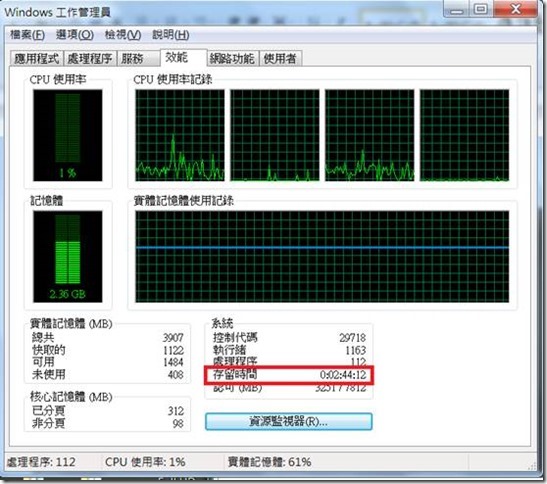Image resolution: width=547 pixels, height=484 pixels.
Task: Minimize the Task Manager window
Action: pos(456,9)
